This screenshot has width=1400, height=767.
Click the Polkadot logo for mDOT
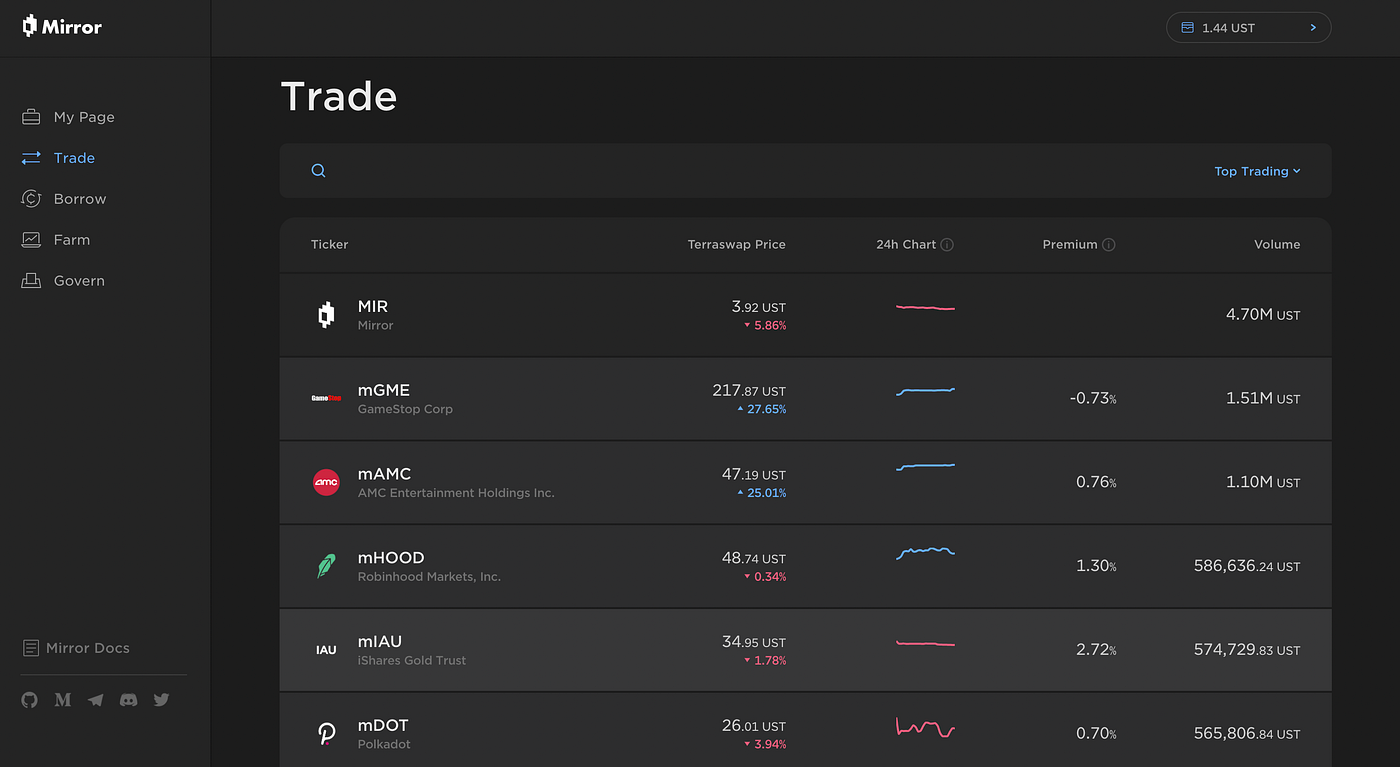tap(326, 734)
